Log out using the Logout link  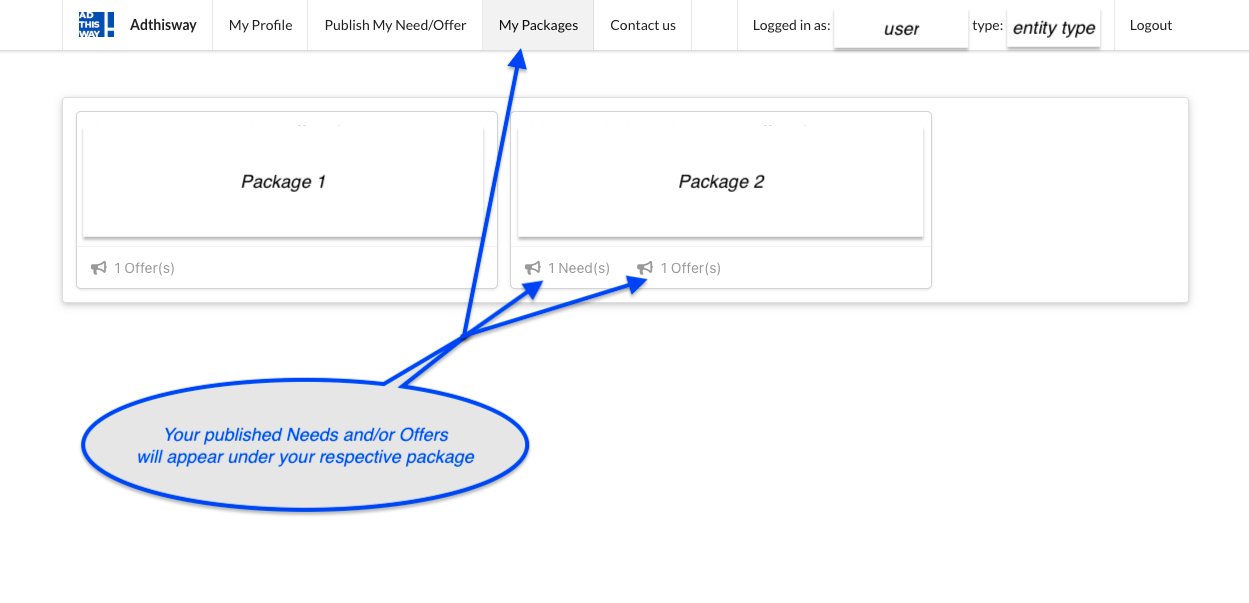(1151, 25)
